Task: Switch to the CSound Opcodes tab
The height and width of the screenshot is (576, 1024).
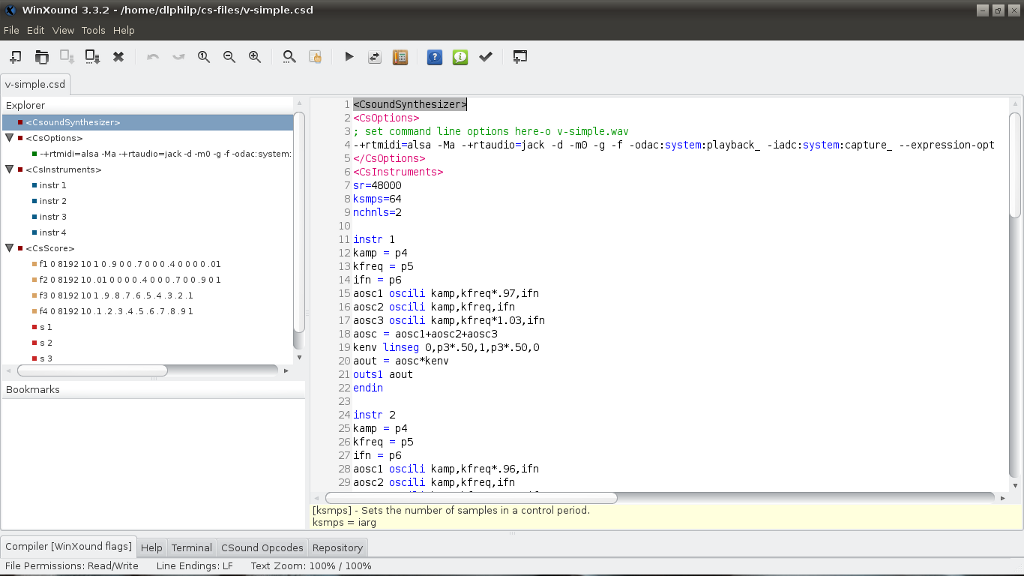Action: (x=262, y=547)
